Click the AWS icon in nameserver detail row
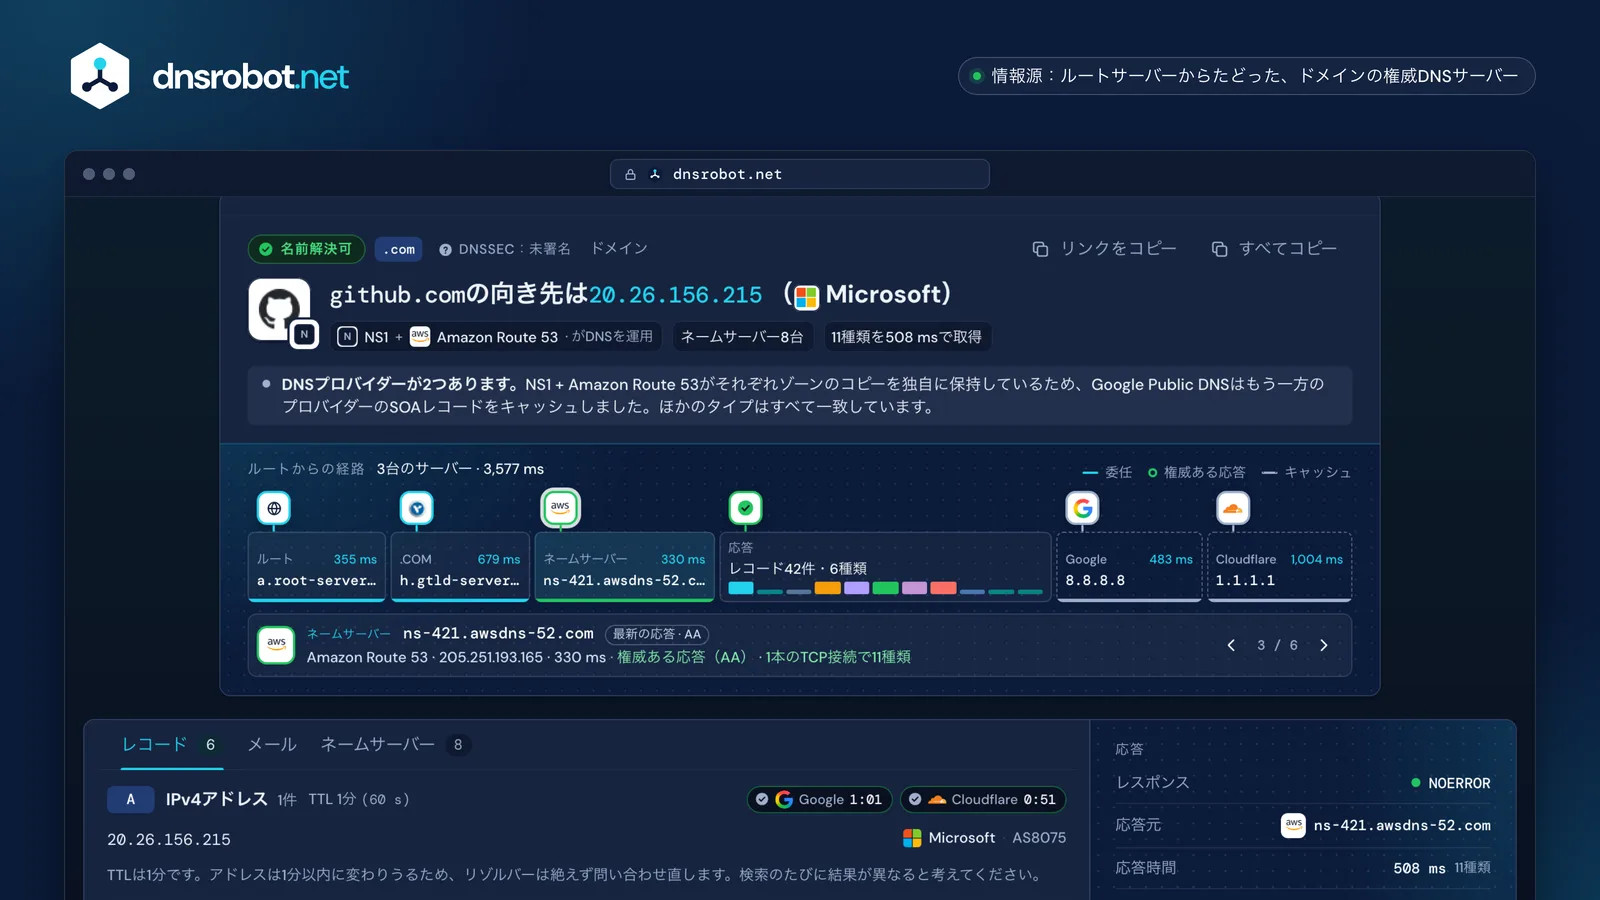Image resolution: width=1600 pixels, height=900 pixels. [276, 645]
